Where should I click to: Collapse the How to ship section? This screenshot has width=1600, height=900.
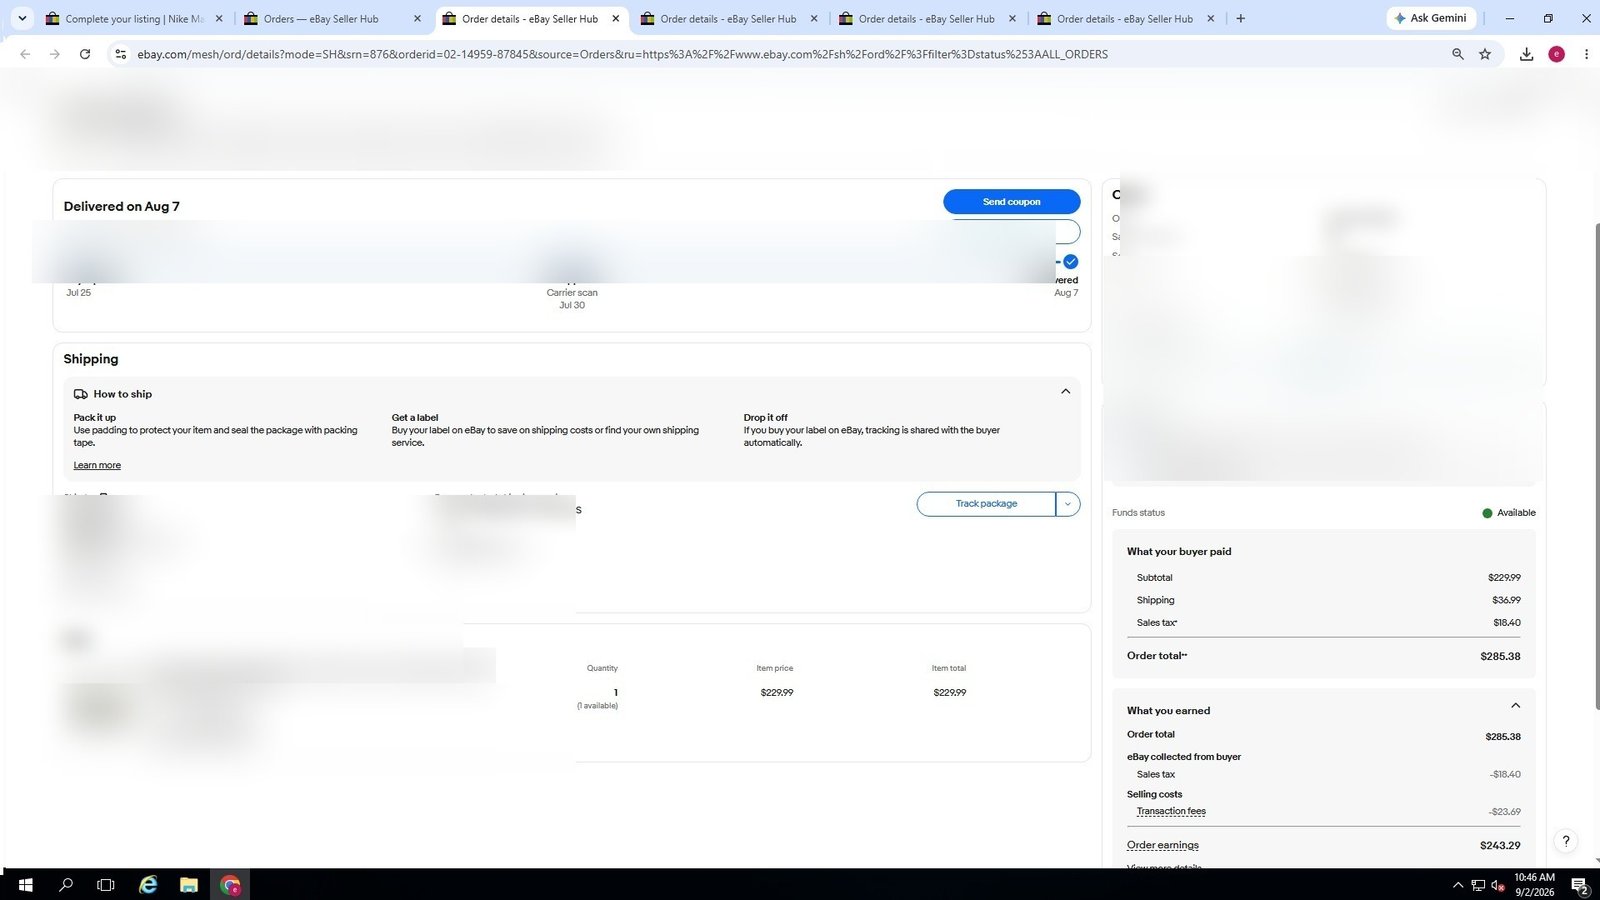point(1065,392)
